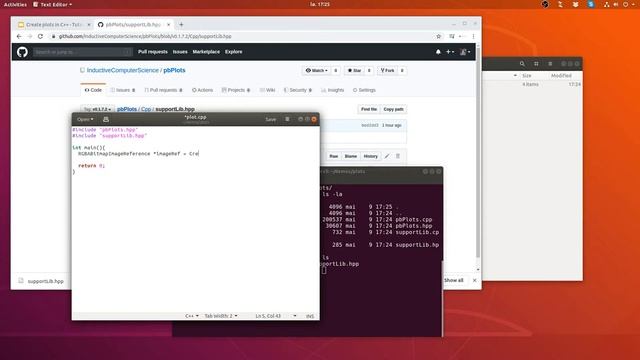The image size is (640, 360).
Task: Click the browser address bar
Action: [243, 36]
